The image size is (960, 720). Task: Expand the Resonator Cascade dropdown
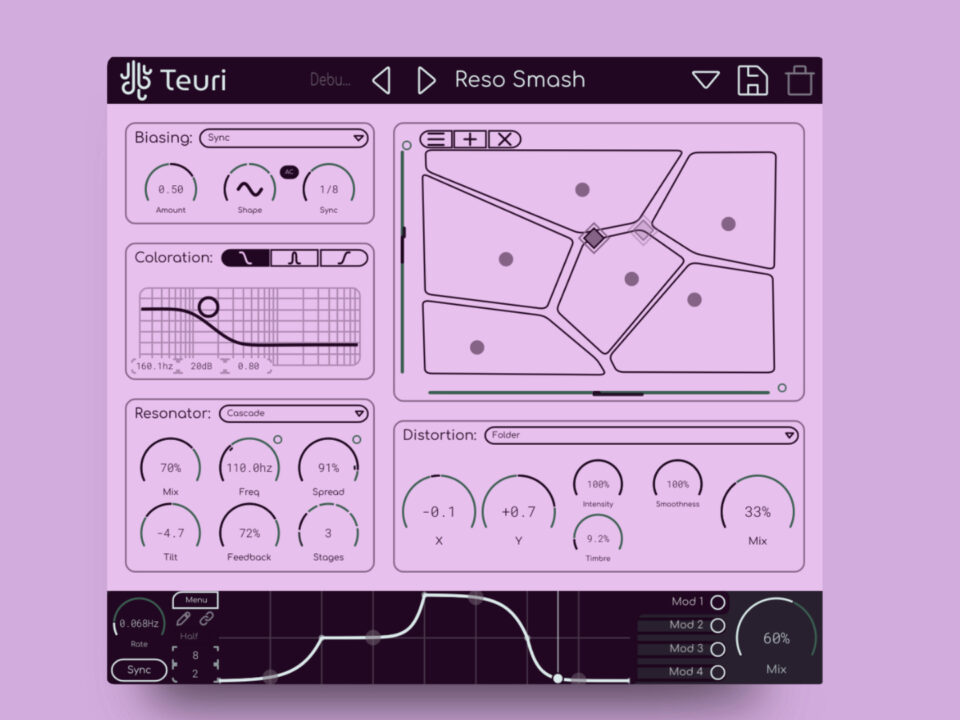tap(295, 413)
